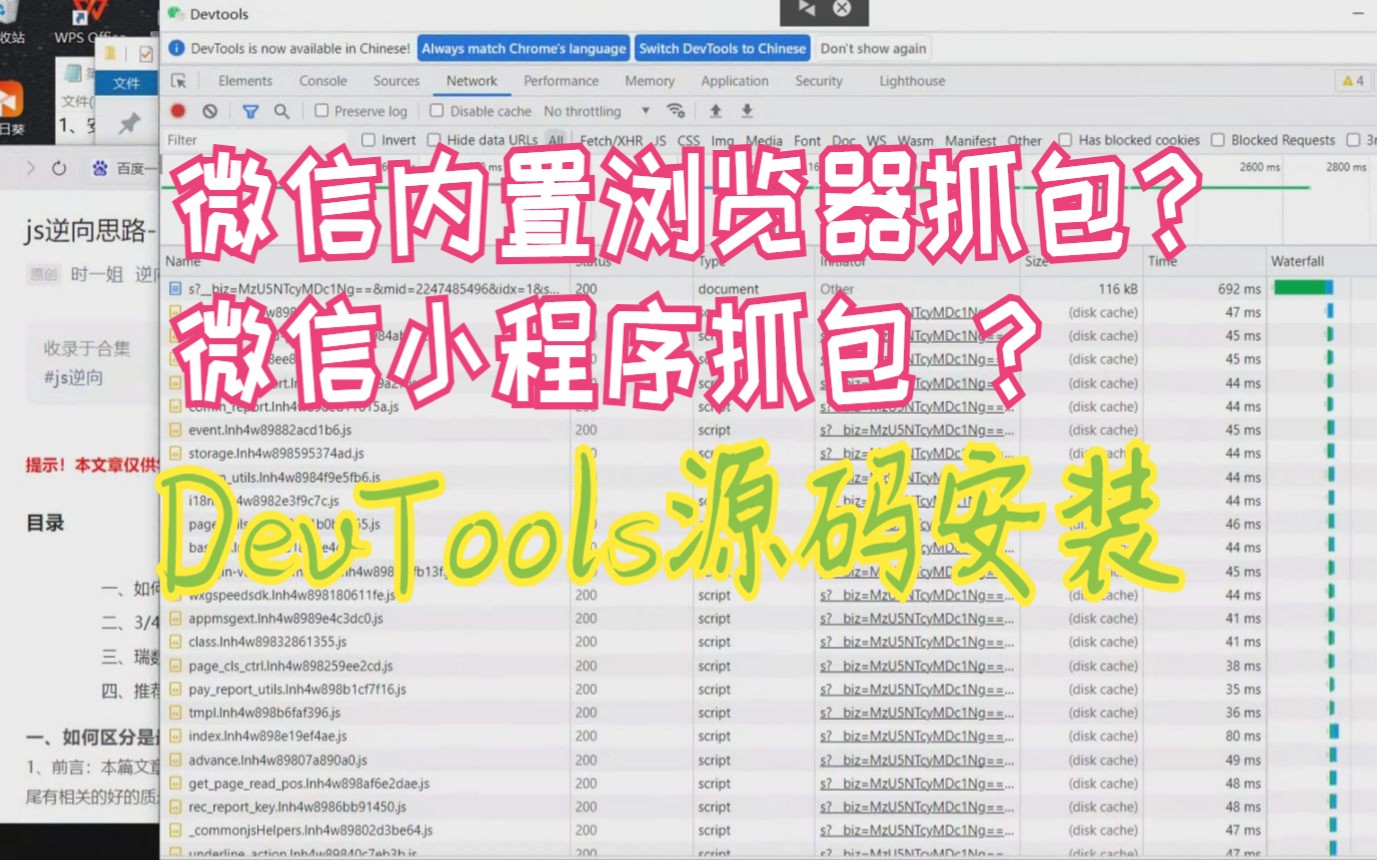Click the pin icon in explorer window

(x=130, y=123)
